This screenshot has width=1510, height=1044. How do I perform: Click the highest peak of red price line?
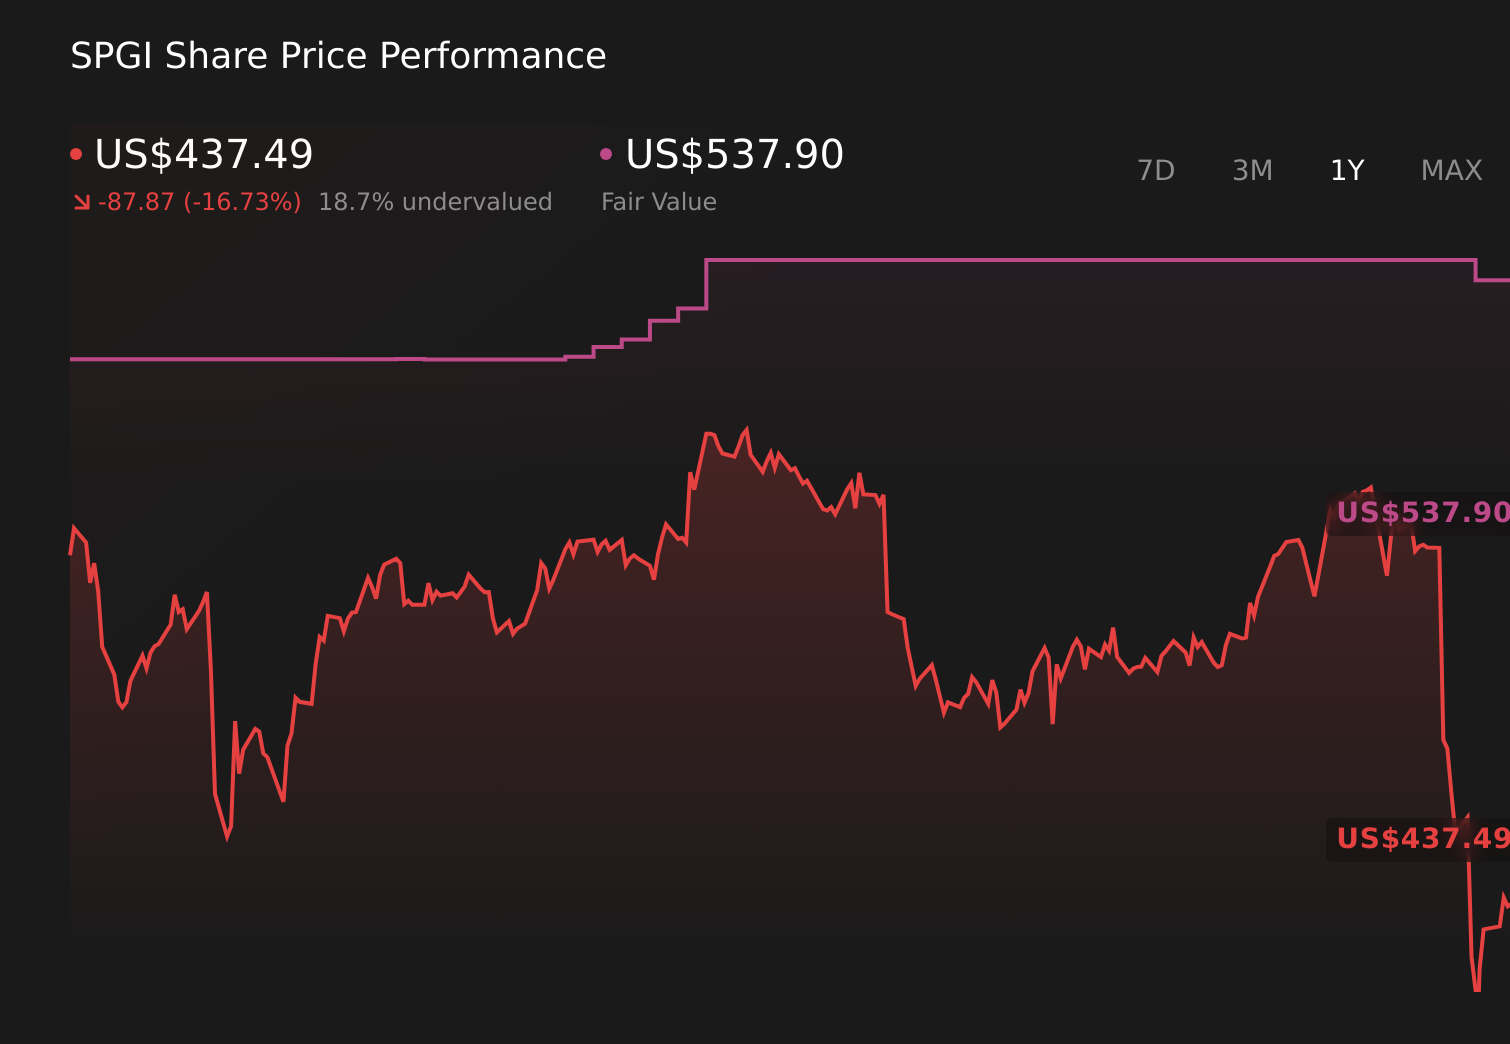[745, 431]
